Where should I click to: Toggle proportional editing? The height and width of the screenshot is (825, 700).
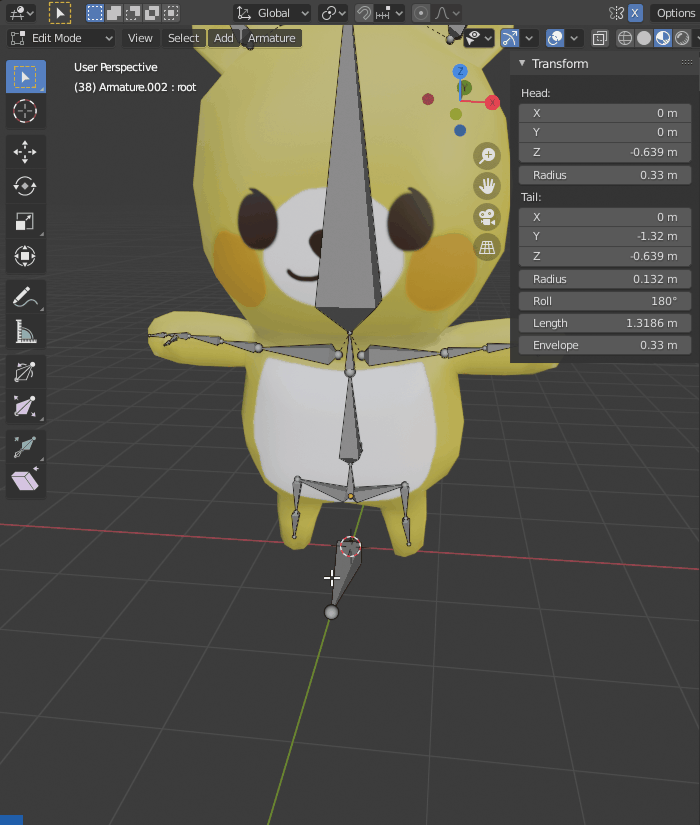point(421,13)
